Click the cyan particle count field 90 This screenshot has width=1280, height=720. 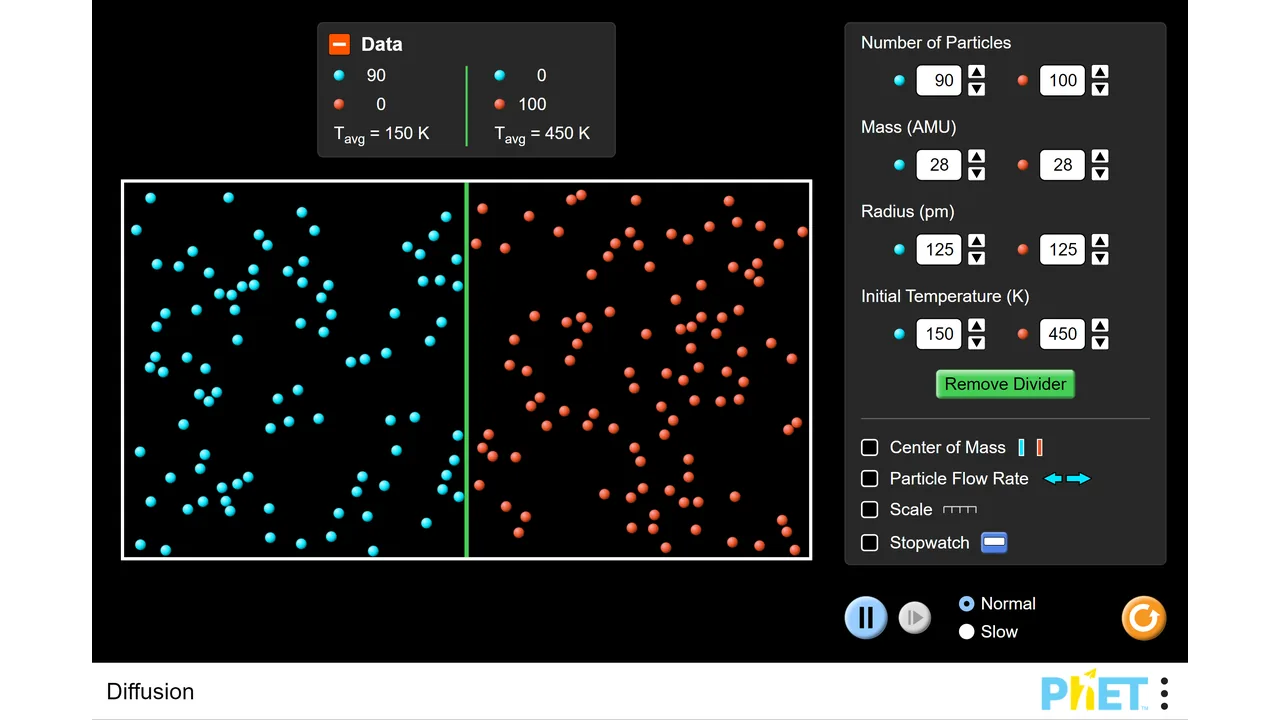tap(939, 80)
